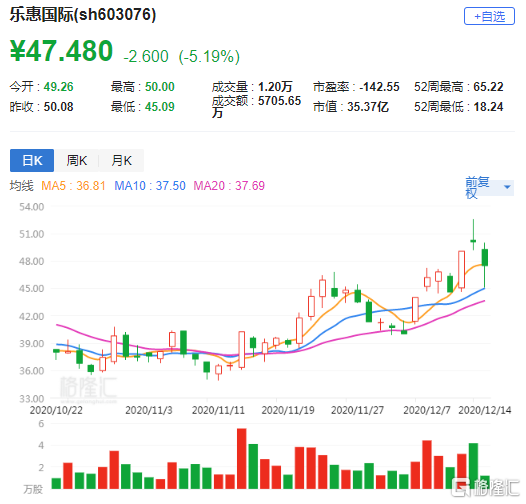The height and width of the screenshot is (504, 526).
Task: Click the 52周最高 value 65.22
Action: [488, 87]
